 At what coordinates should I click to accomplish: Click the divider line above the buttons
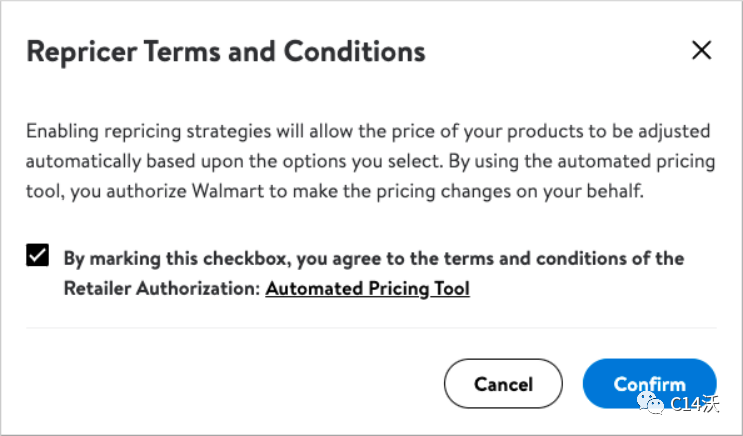tap(371, 327)
